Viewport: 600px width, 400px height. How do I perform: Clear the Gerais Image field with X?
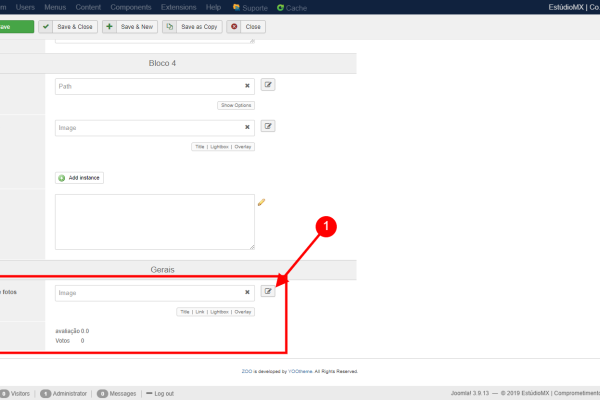(x=247, y=293)
